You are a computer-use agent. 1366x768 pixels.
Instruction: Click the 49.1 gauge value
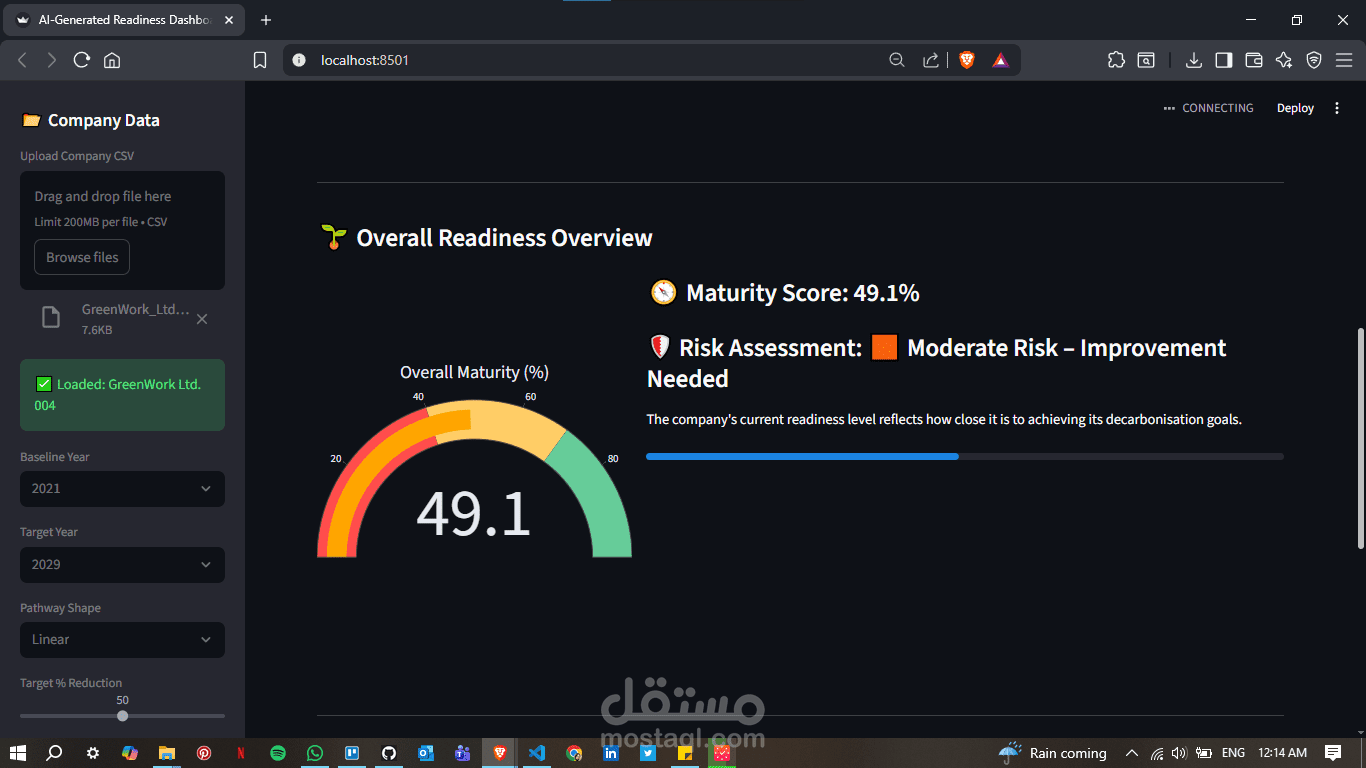(473, 513)
